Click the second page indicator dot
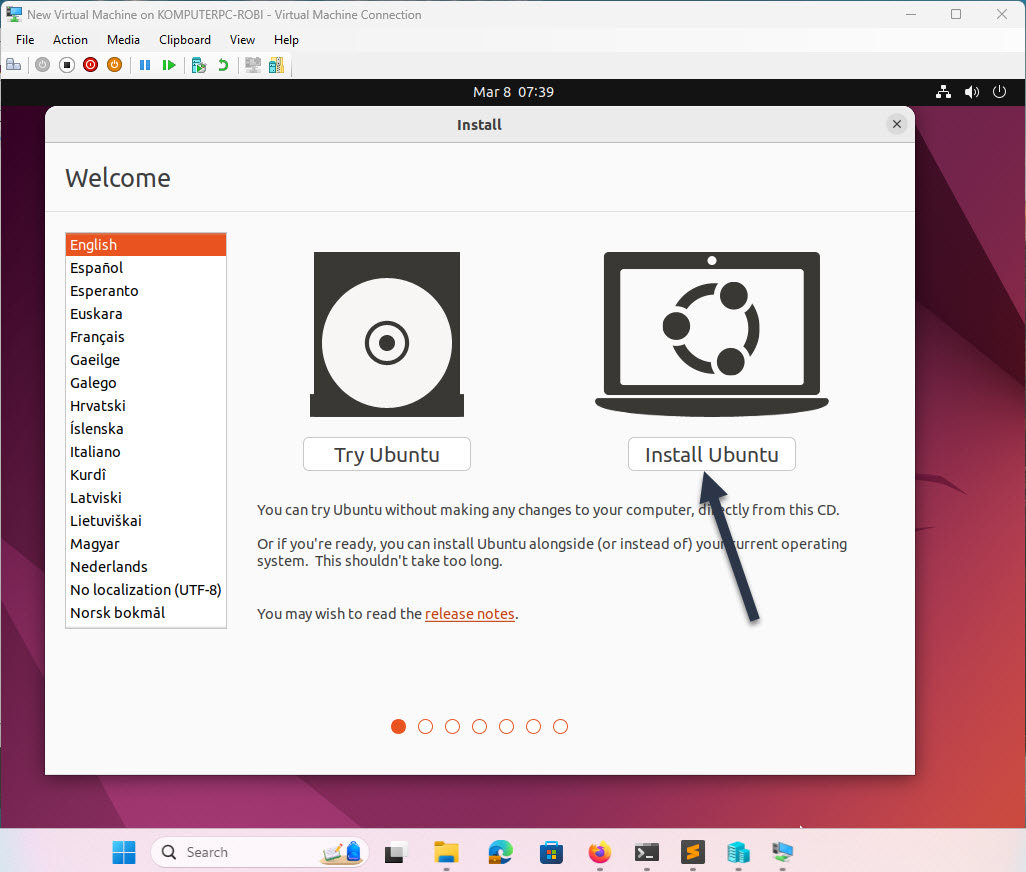 pos(425,727)
